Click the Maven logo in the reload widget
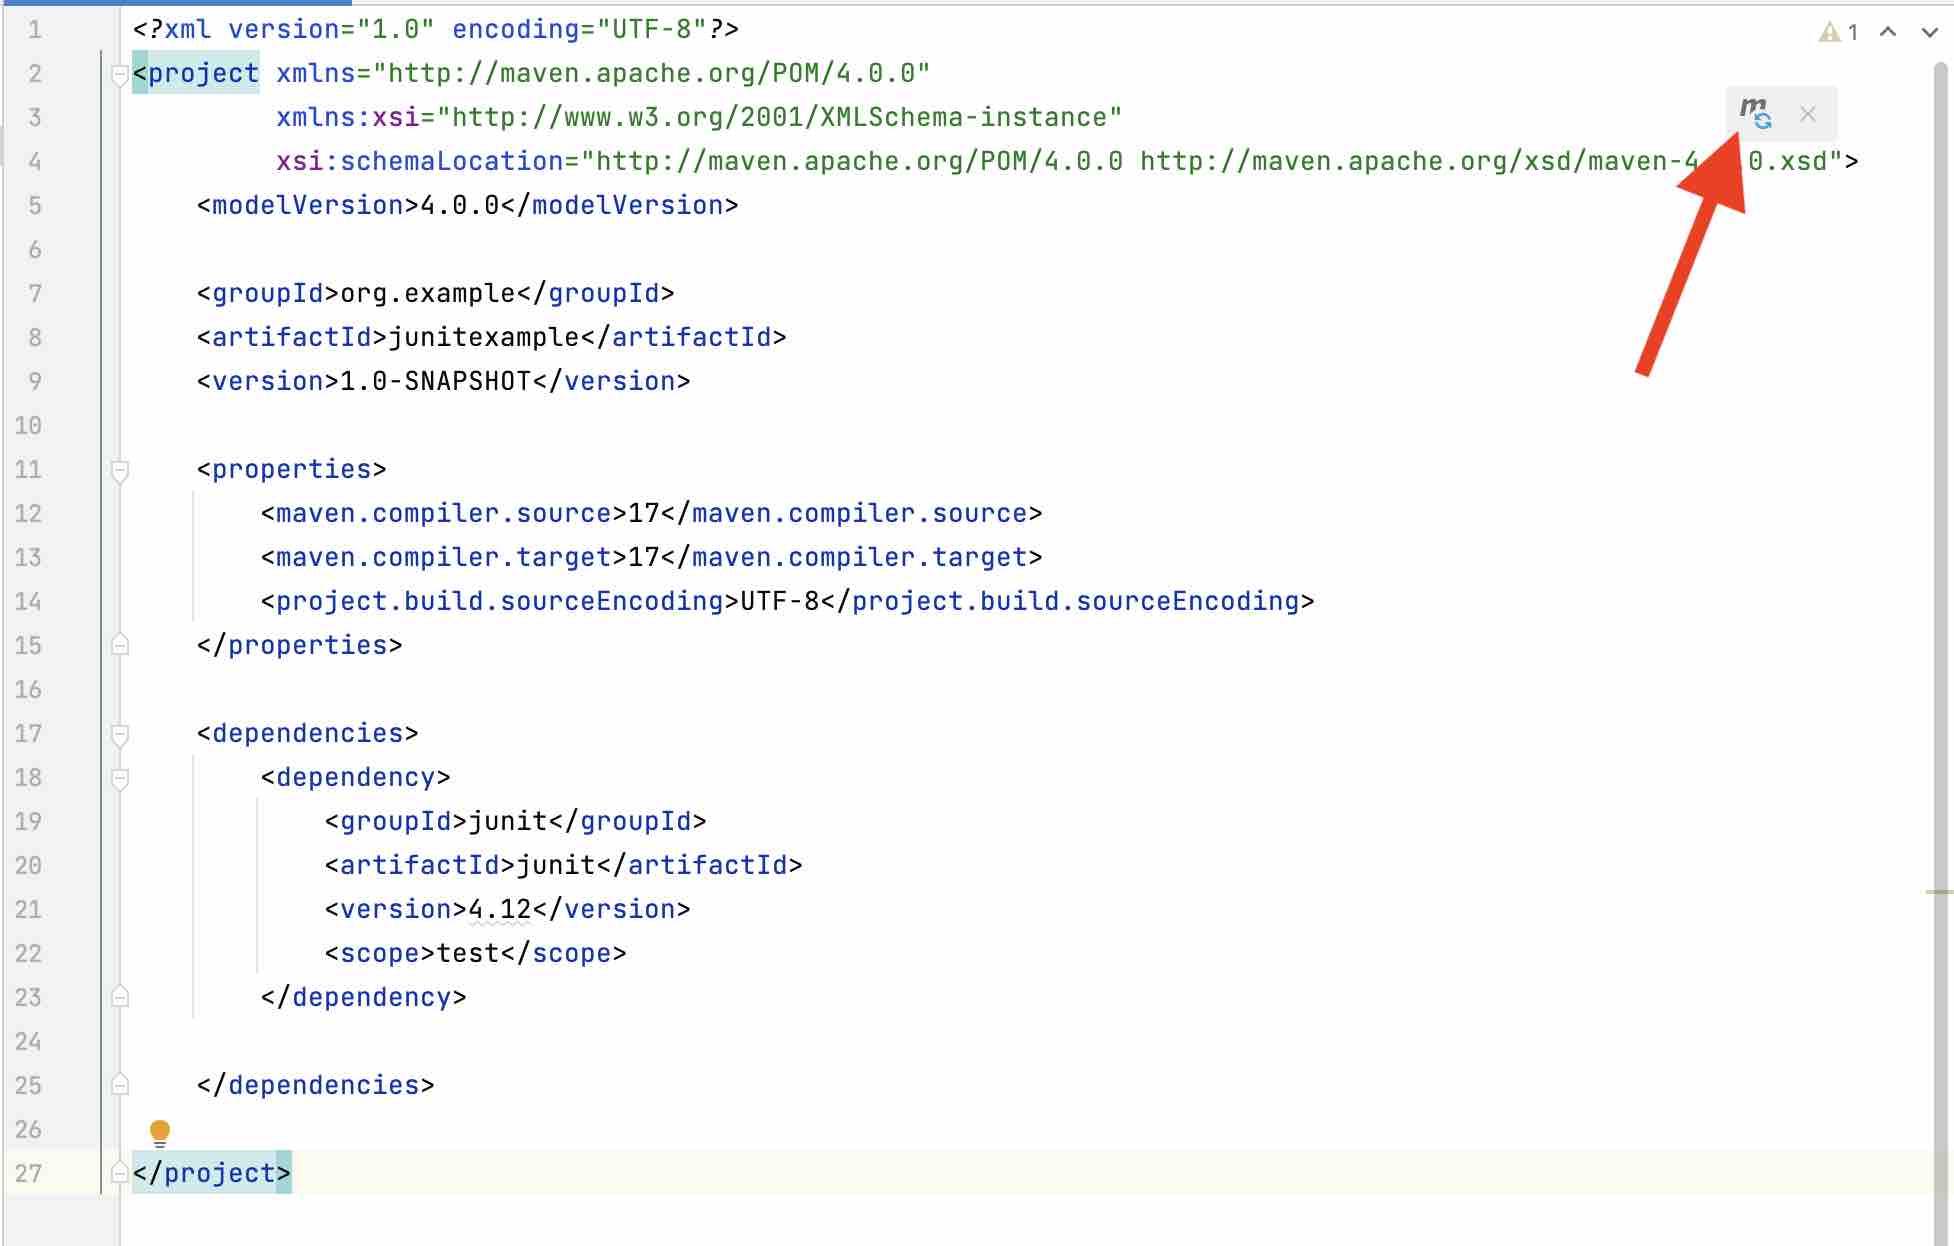Image resolution: width=1954 pixels, height=1246 pixels. click(1755, 108)
